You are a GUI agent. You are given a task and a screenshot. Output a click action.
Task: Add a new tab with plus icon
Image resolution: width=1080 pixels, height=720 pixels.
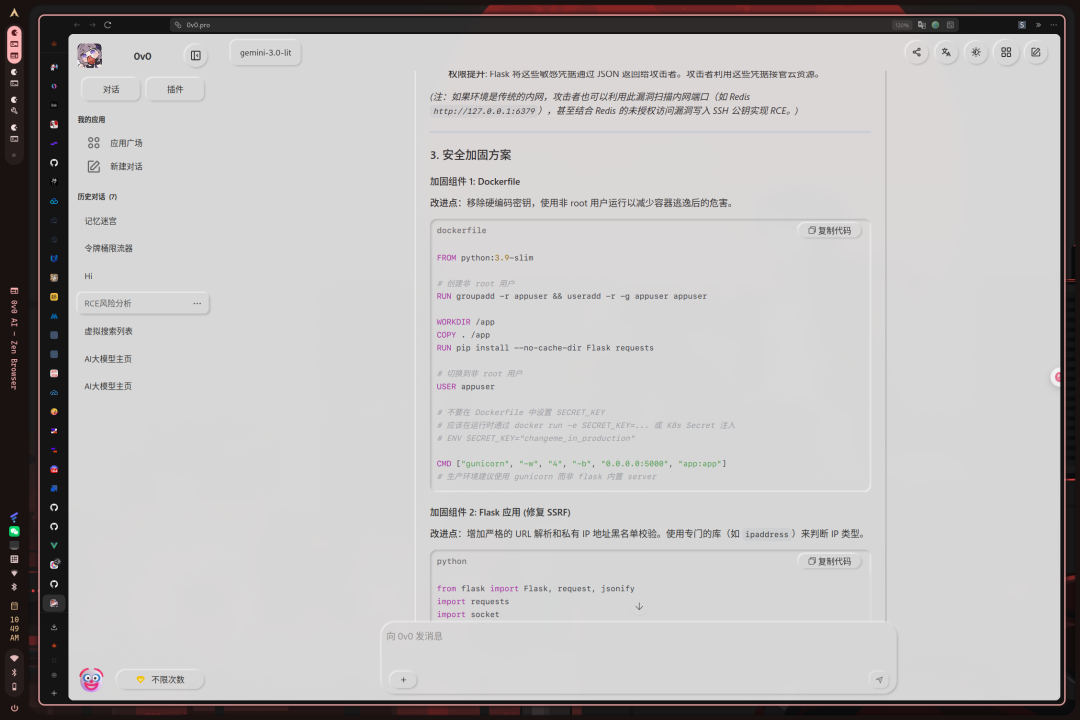tap(54, 693)
